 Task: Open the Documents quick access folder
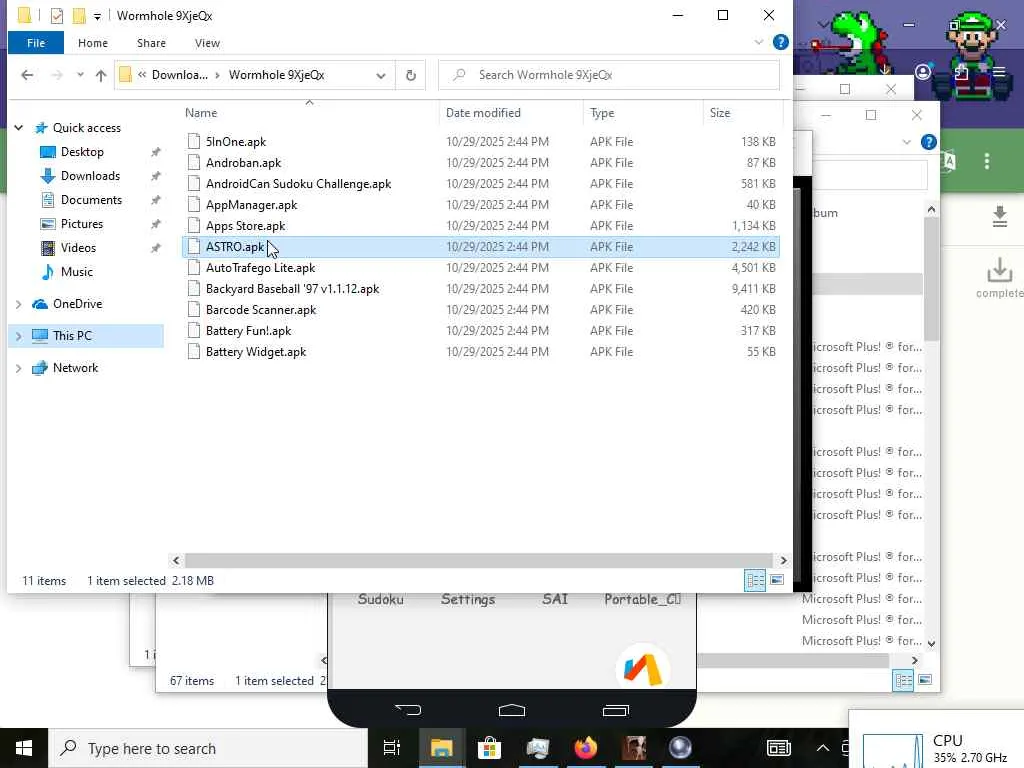[x=91, y=200]
